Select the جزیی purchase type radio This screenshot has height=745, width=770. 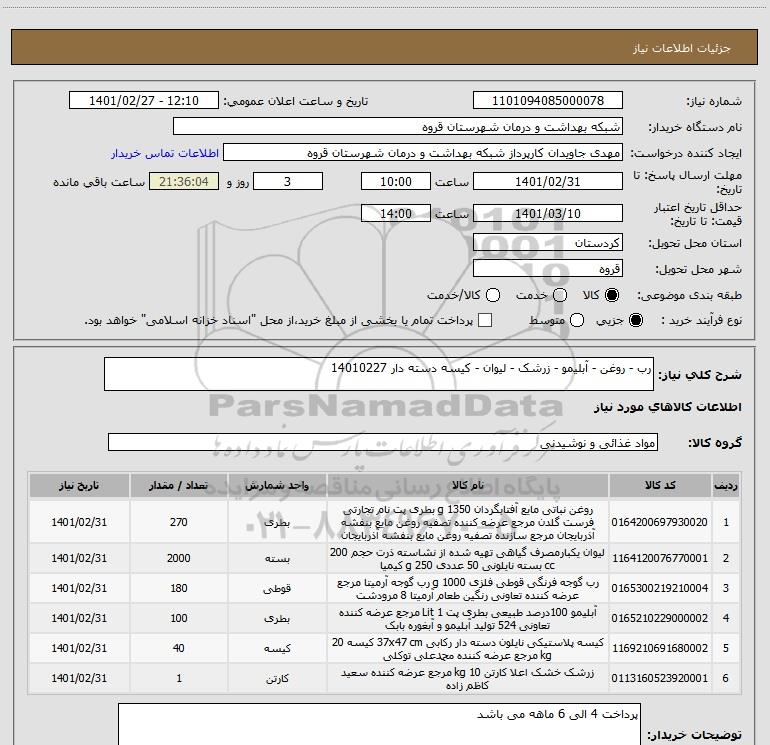click(635, 320)
